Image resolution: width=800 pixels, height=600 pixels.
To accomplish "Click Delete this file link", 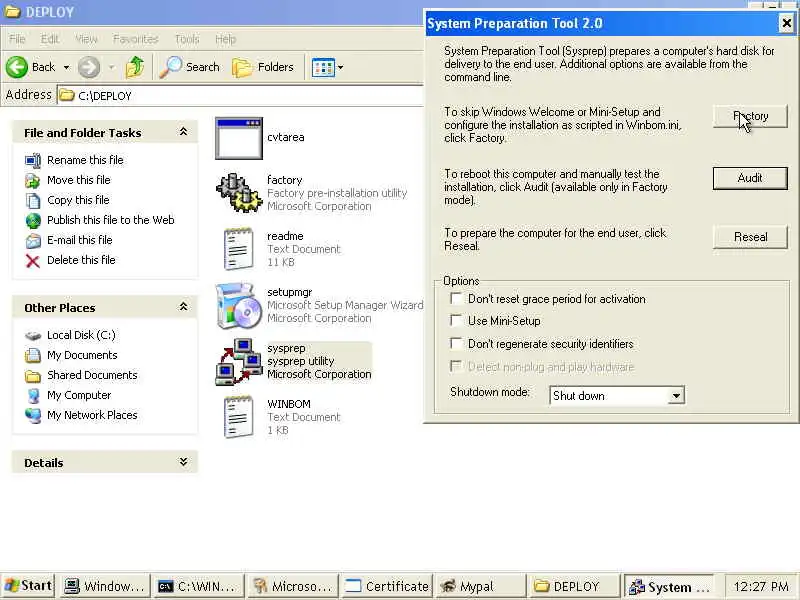I will click(x=81, y=260).
